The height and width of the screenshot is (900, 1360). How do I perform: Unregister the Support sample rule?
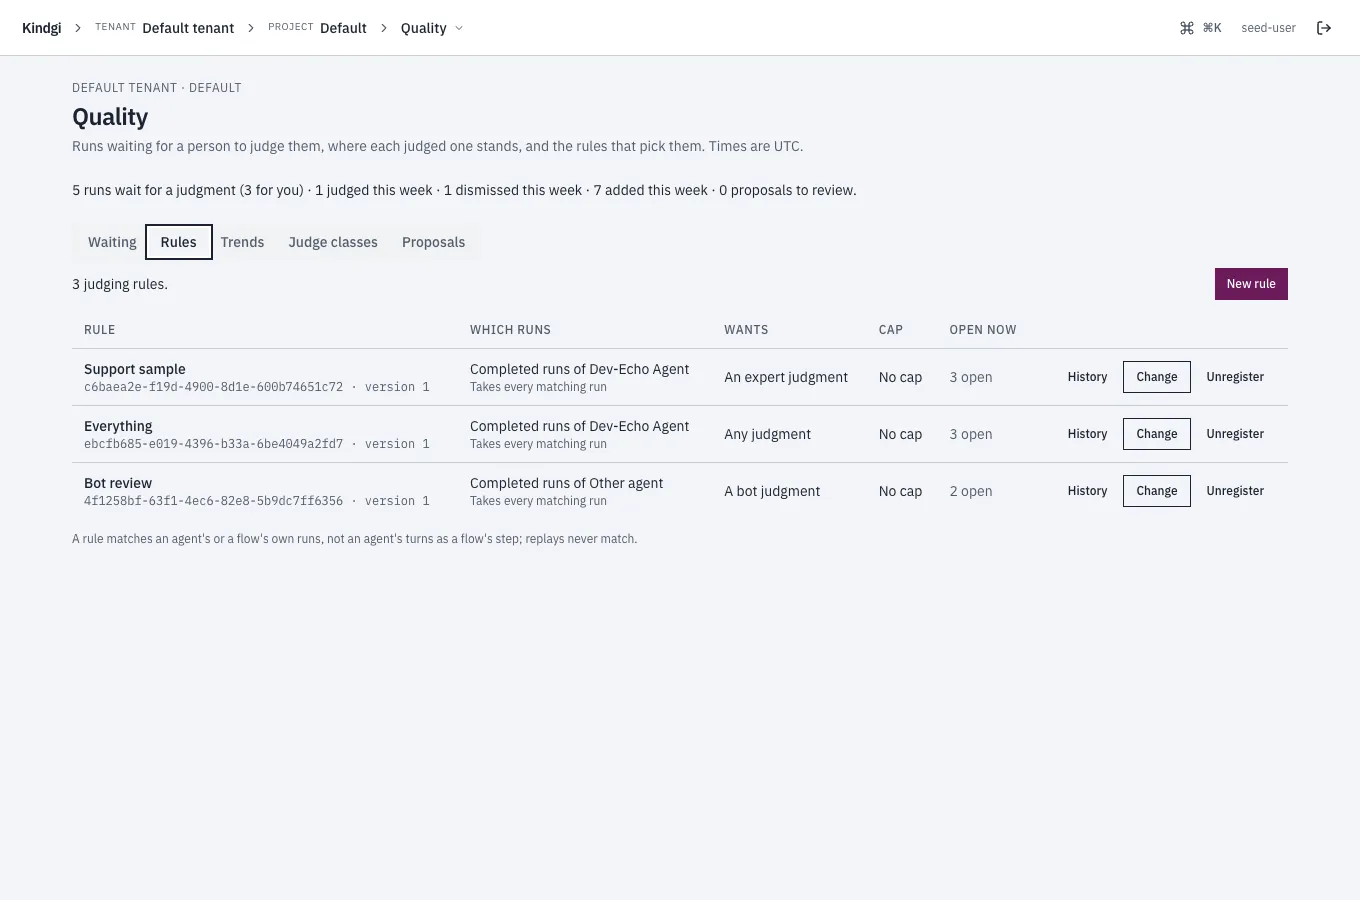coord(1235,377)
